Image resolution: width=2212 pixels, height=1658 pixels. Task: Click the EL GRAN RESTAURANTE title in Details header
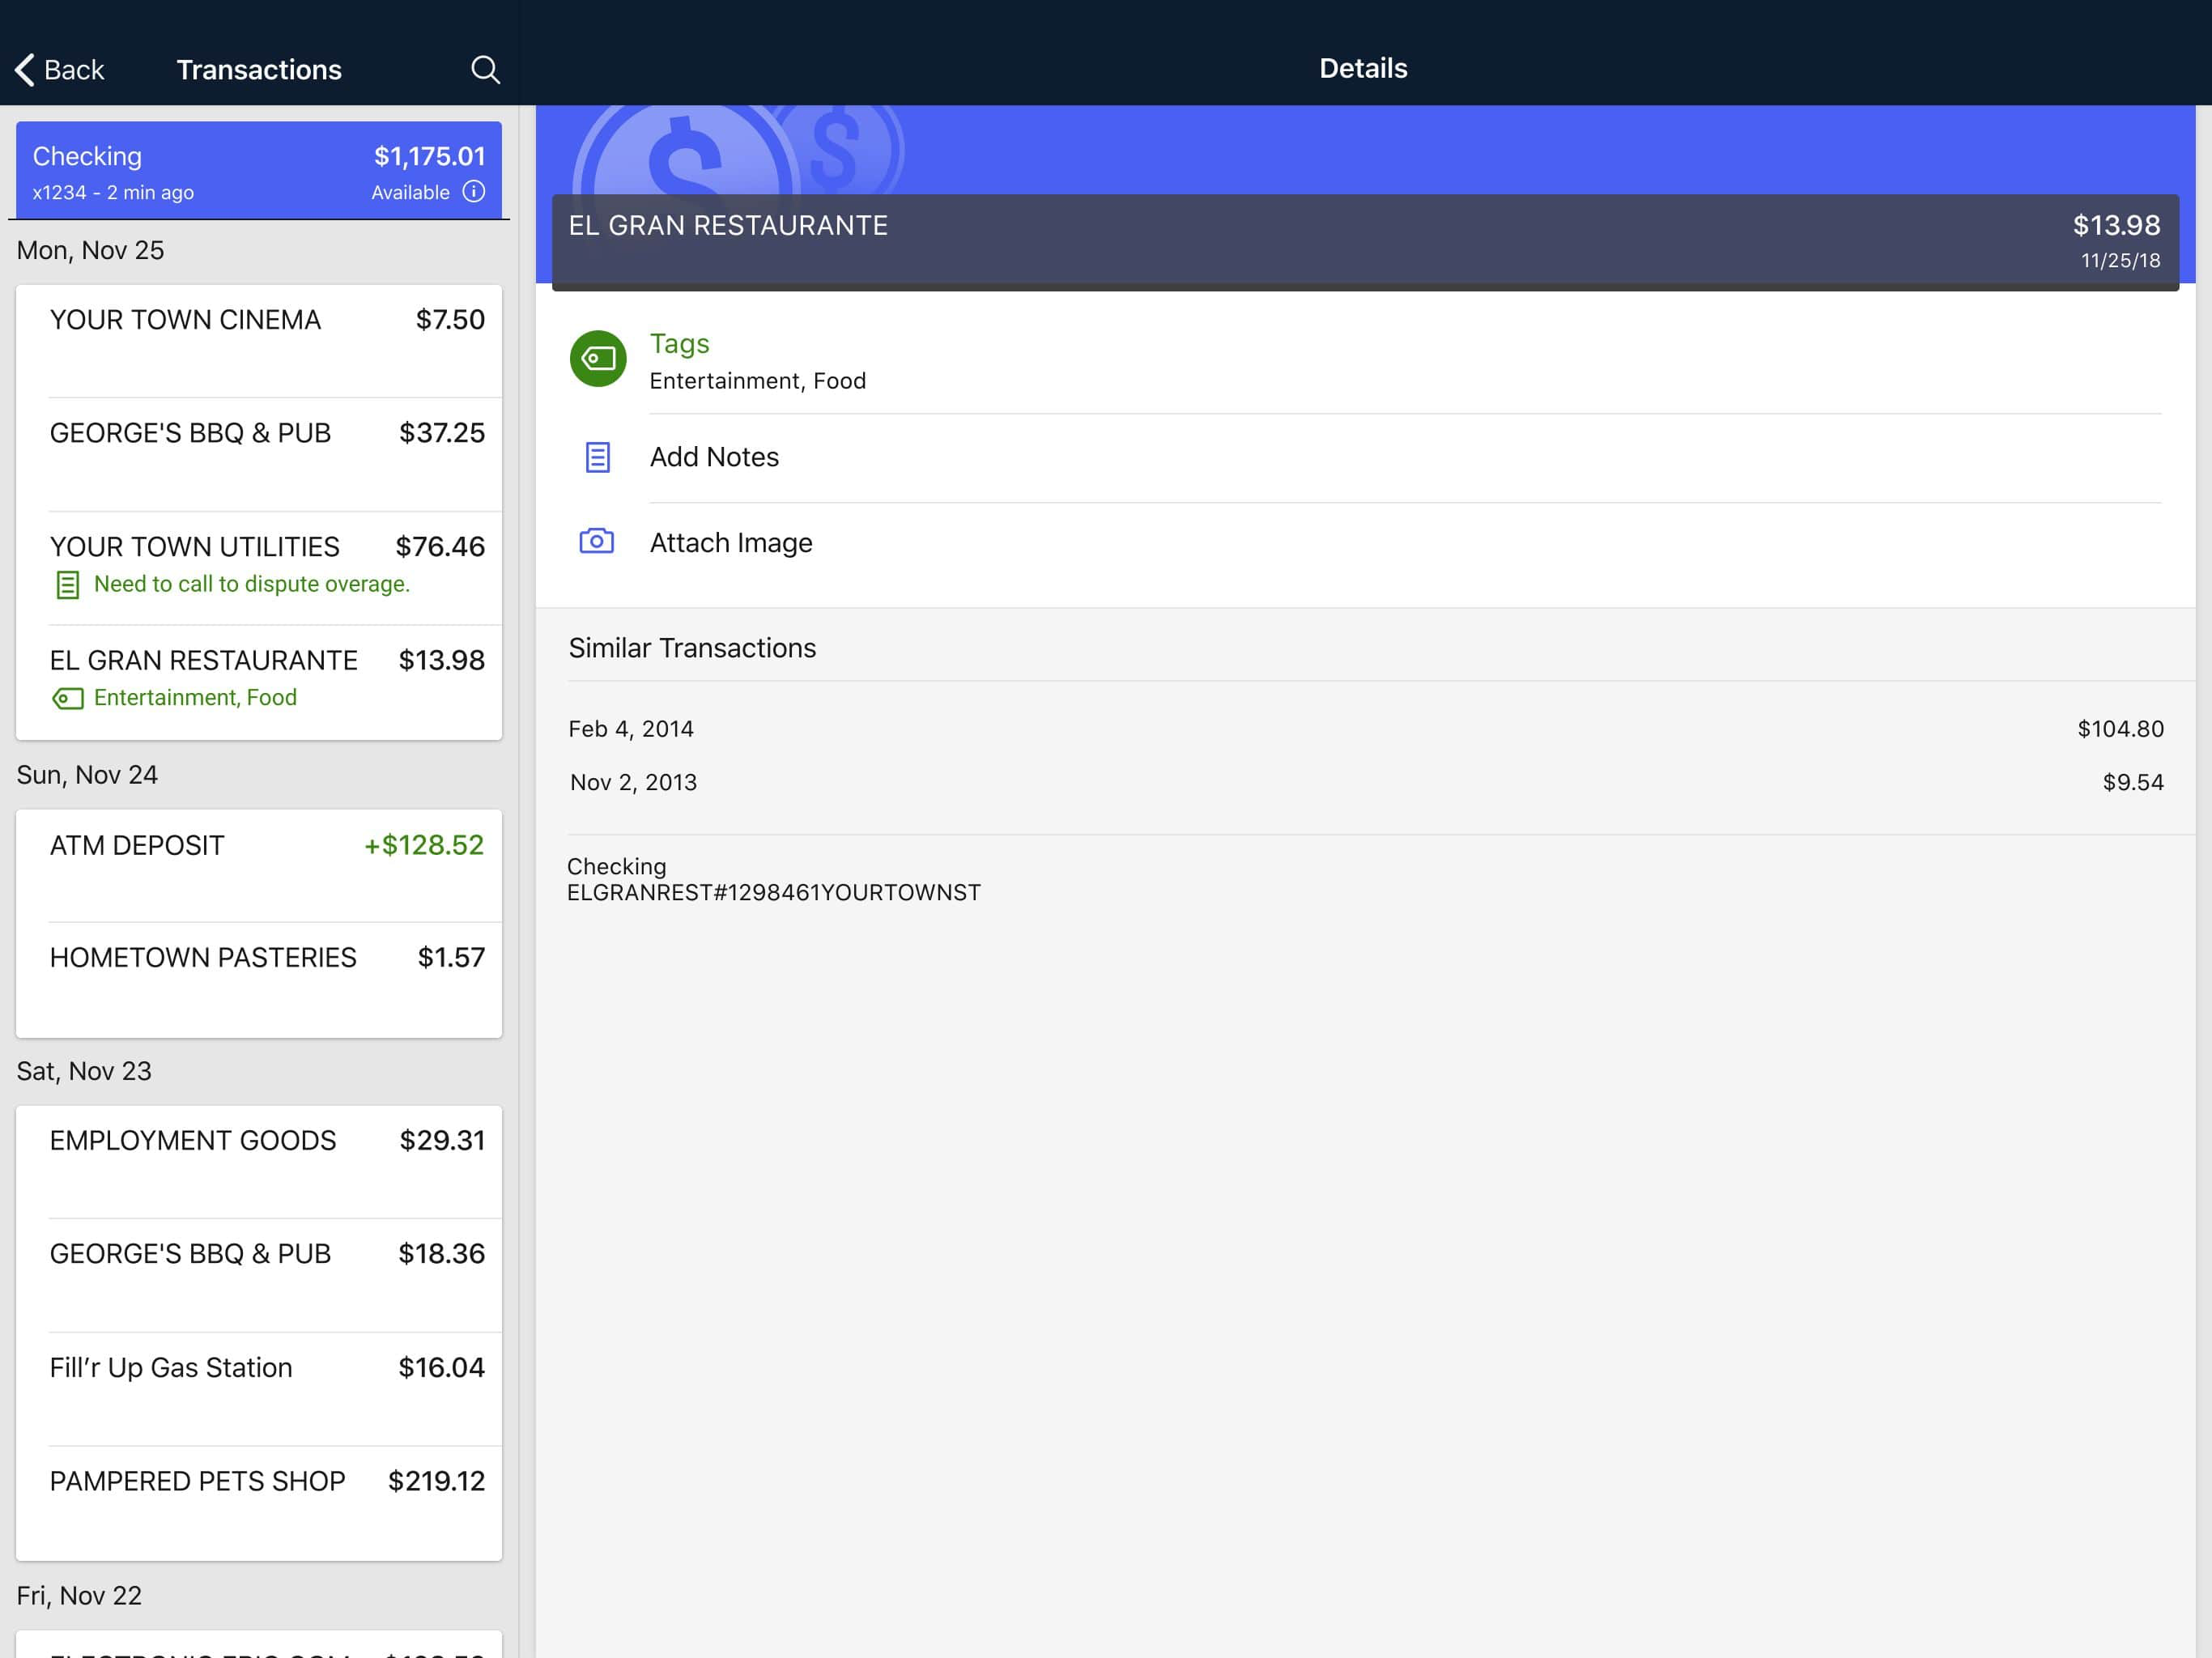point(728,226)
